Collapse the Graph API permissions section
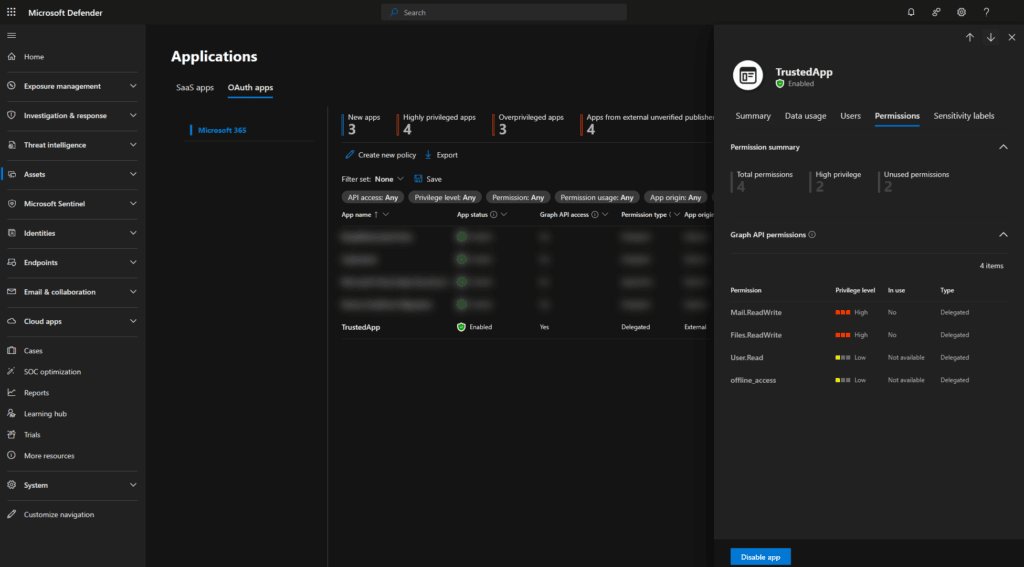The width and height of the screenshot is (1024, 567). click(x=1003, y=235)
